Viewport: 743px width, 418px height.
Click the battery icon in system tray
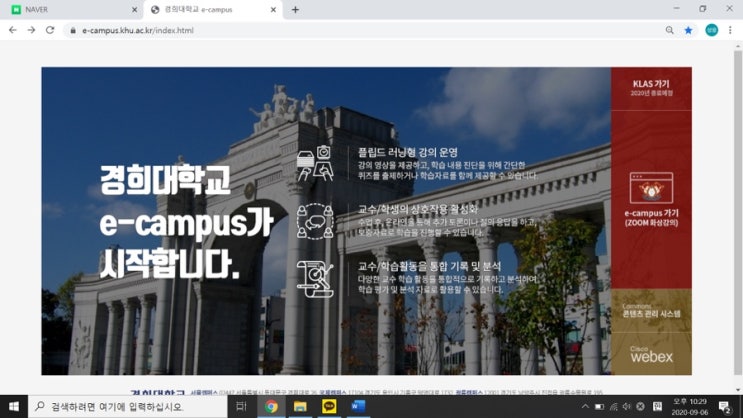click(x=599, y=407)
